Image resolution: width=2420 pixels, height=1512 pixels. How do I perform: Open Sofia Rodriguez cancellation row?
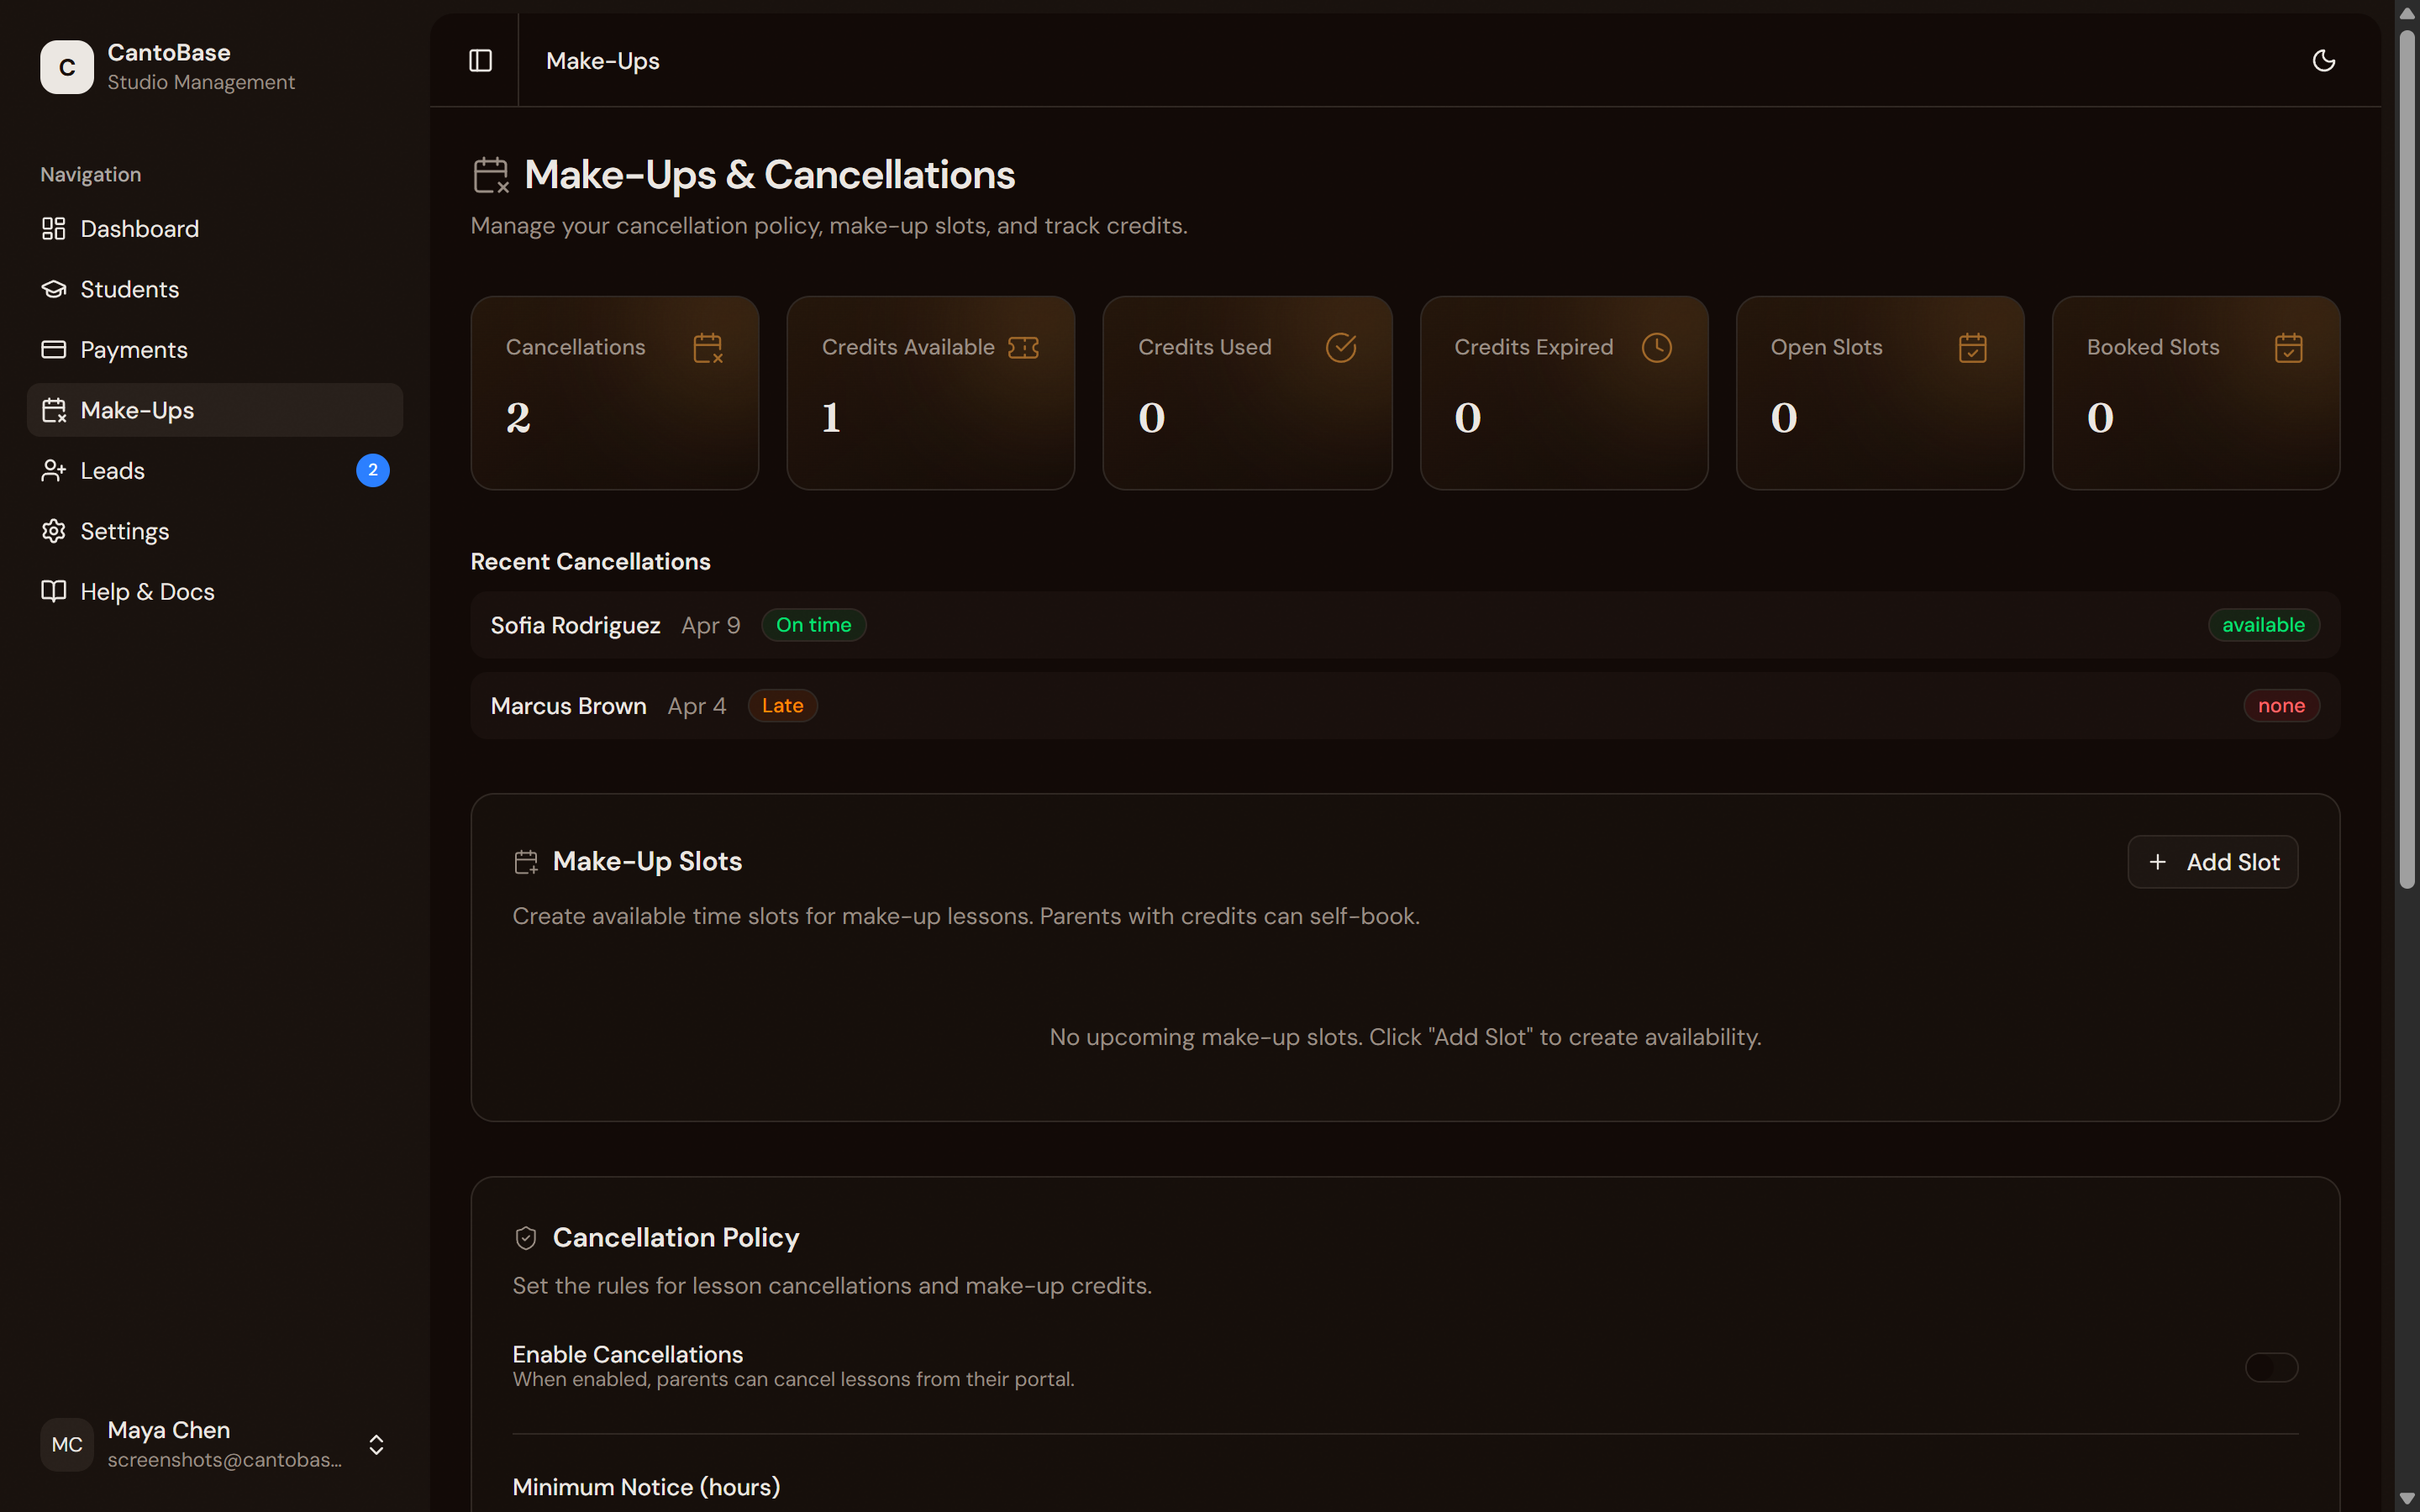pos(1405,625)
